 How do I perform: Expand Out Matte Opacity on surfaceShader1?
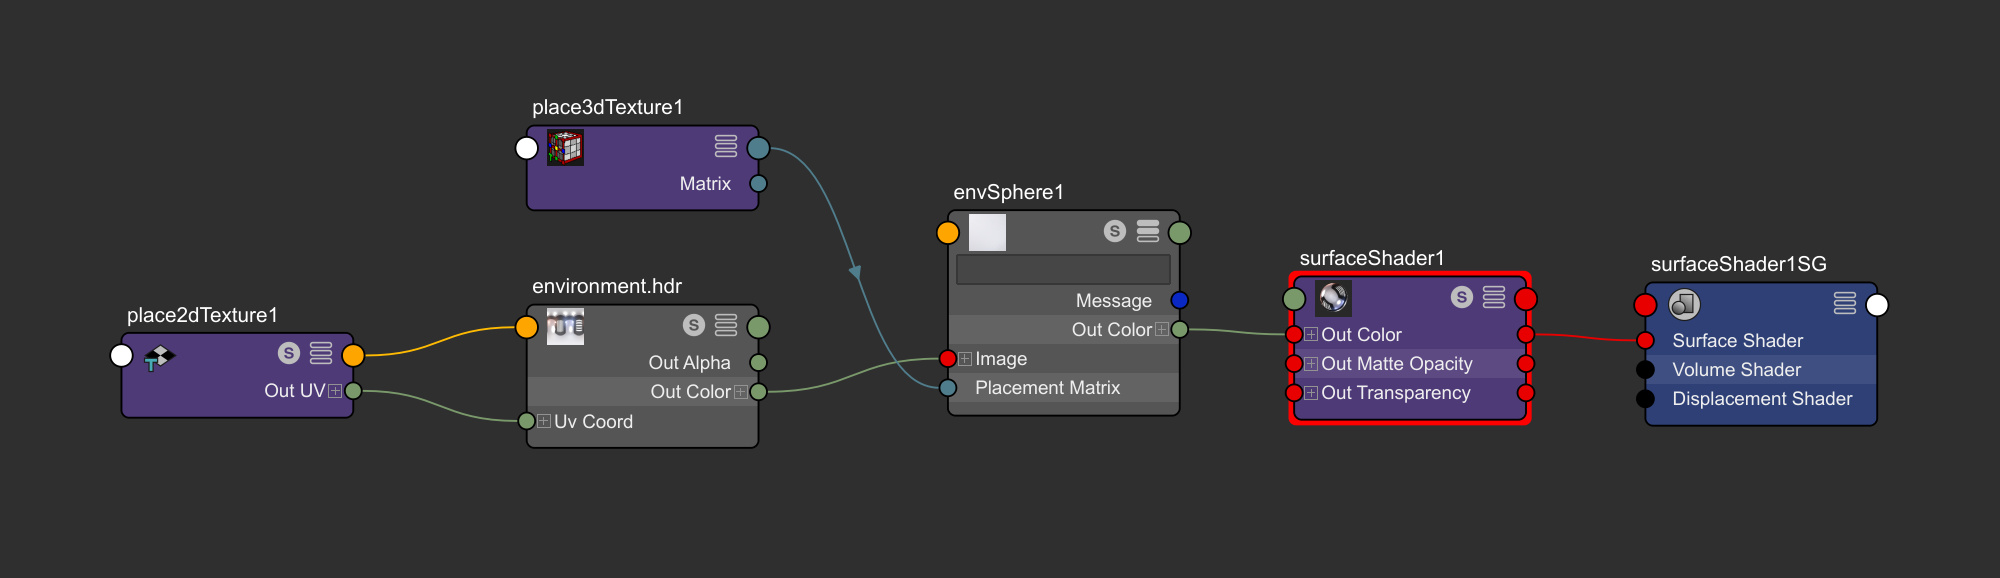click(x=1311, y=364)
